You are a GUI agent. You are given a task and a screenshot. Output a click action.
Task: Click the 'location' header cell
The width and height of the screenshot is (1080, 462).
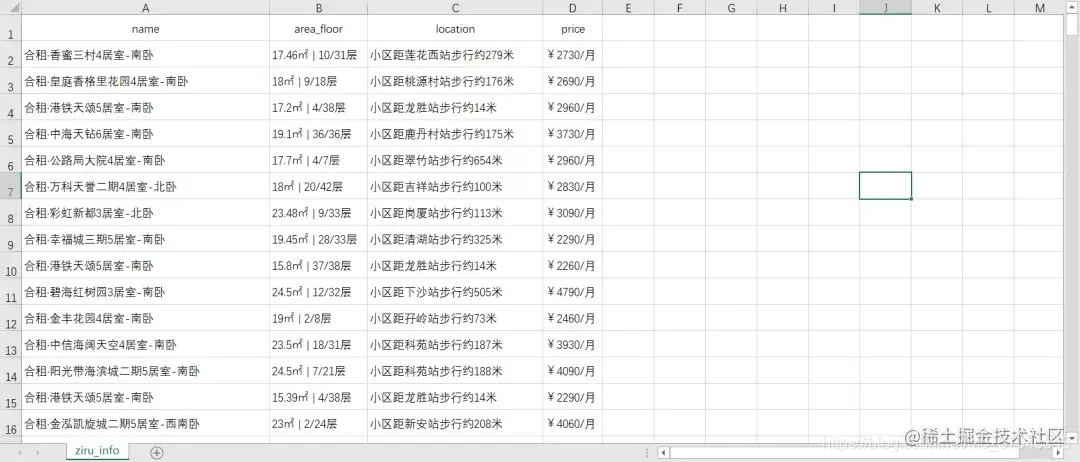point(455,29)
